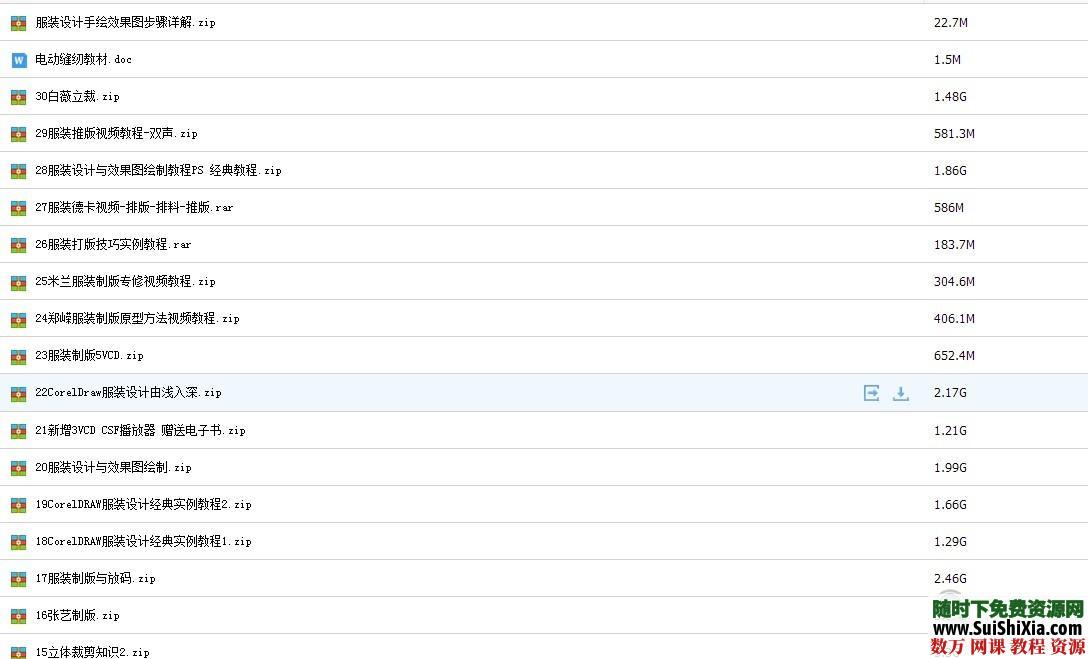1088x659 pixels.
Task: Click the download icon on the 22CorelDraw row
Action: [900, 393]
